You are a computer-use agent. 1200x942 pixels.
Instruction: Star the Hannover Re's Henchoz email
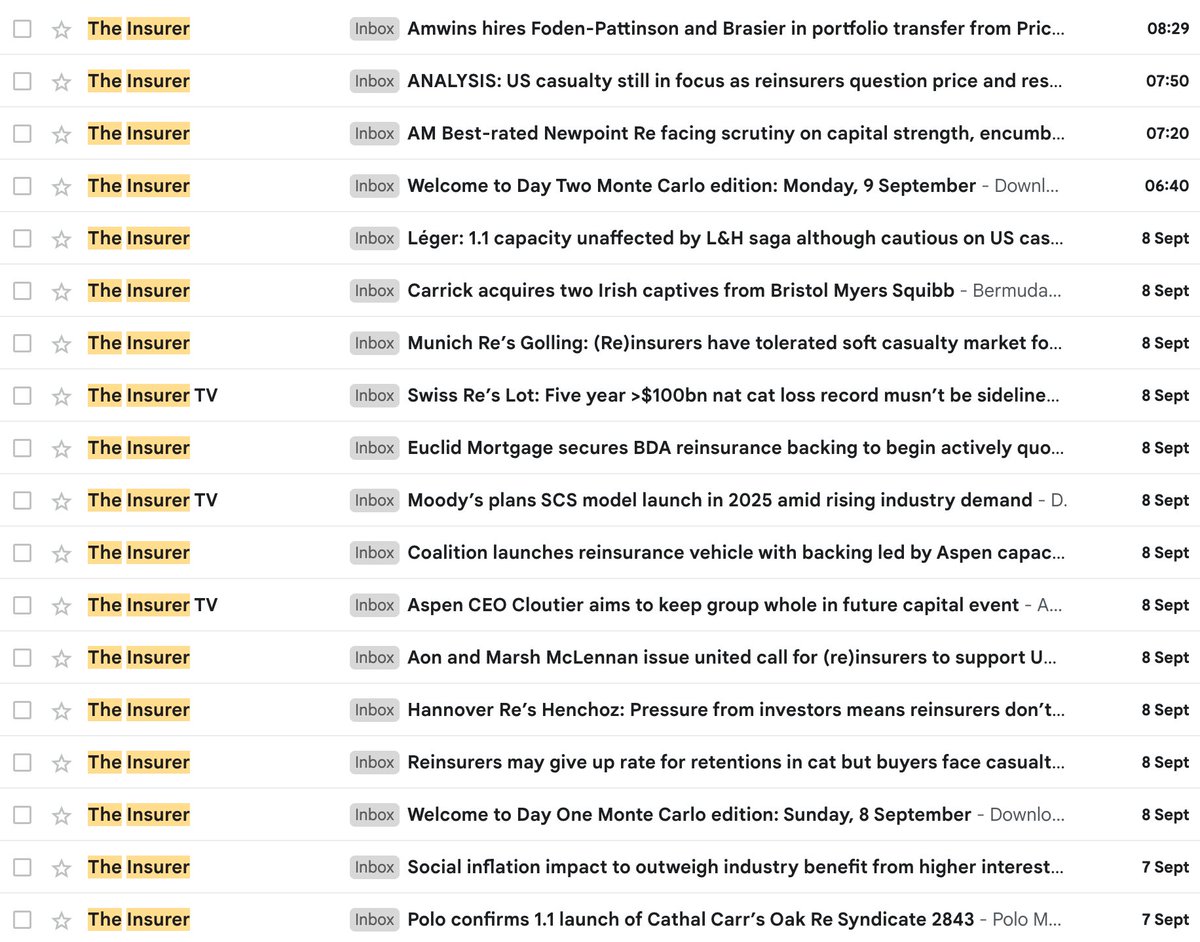pos(61,710)
